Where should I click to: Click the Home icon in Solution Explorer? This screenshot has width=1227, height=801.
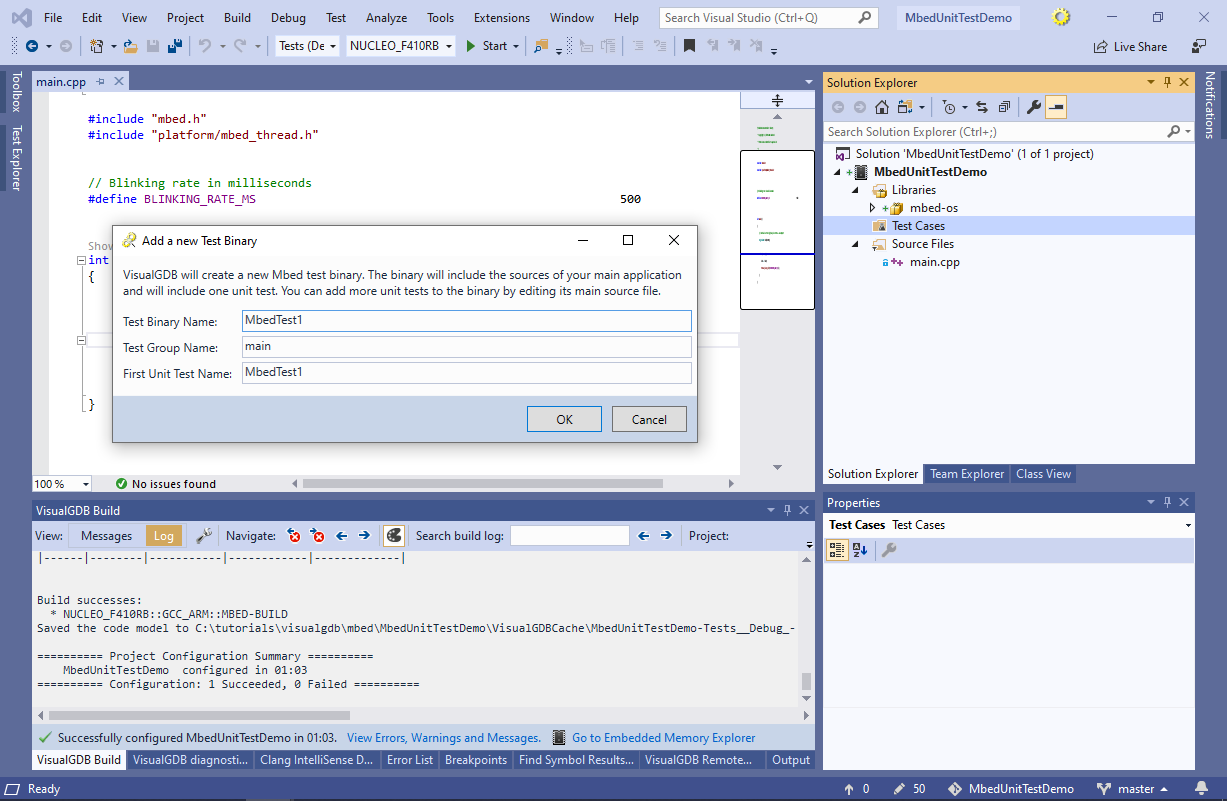[x=881, y=107]
